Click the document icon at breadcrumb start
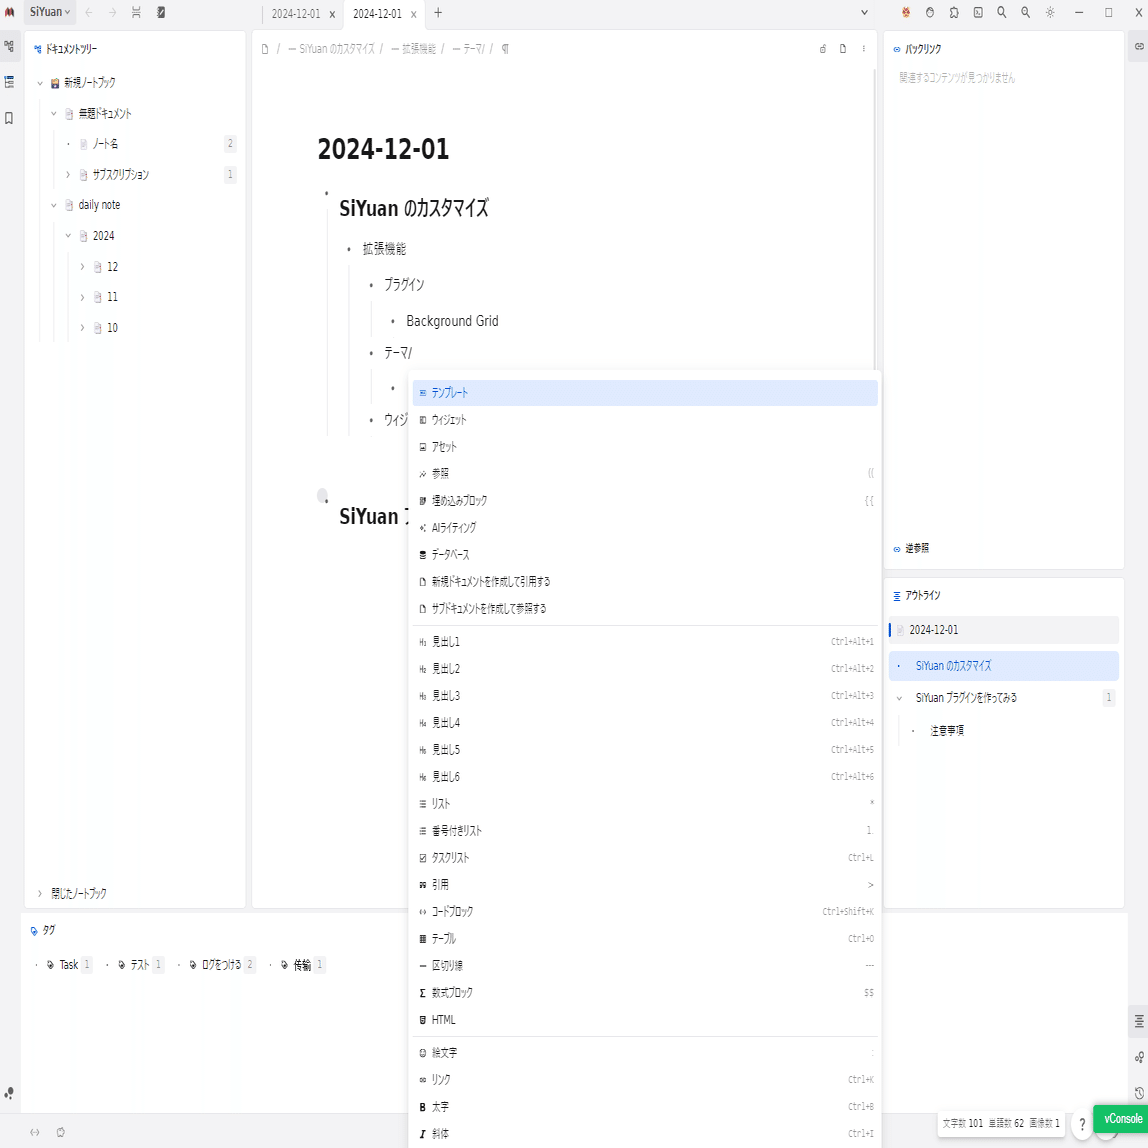 pyautogui.click(x=265, y=49)
